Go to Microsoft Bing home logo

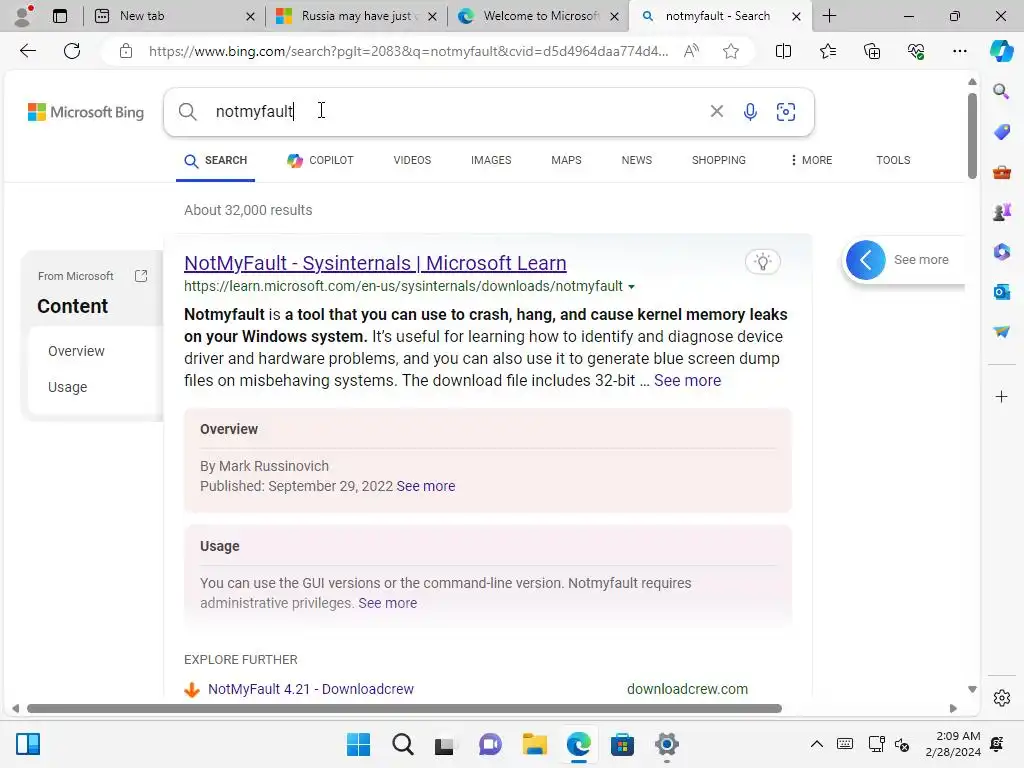click(86, 112)
